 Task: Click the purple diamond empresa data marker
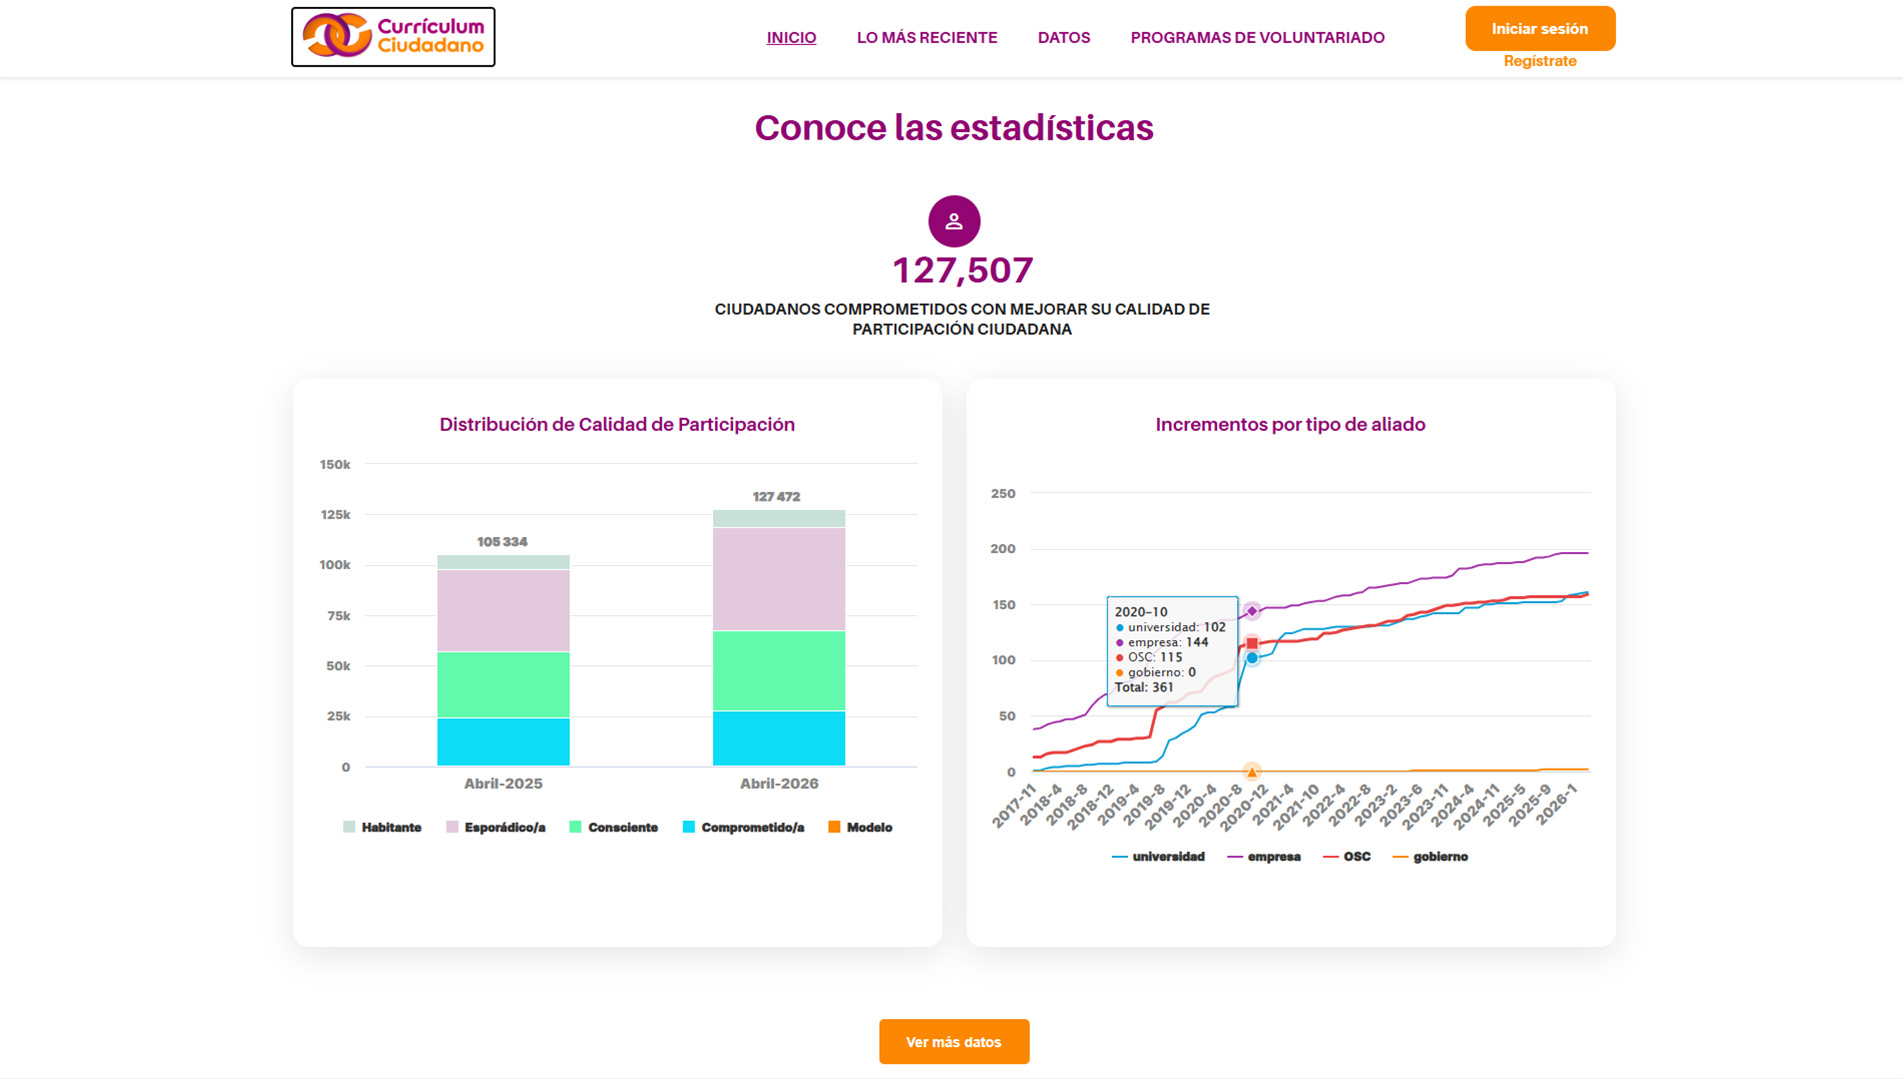(x=1251, y=611)
